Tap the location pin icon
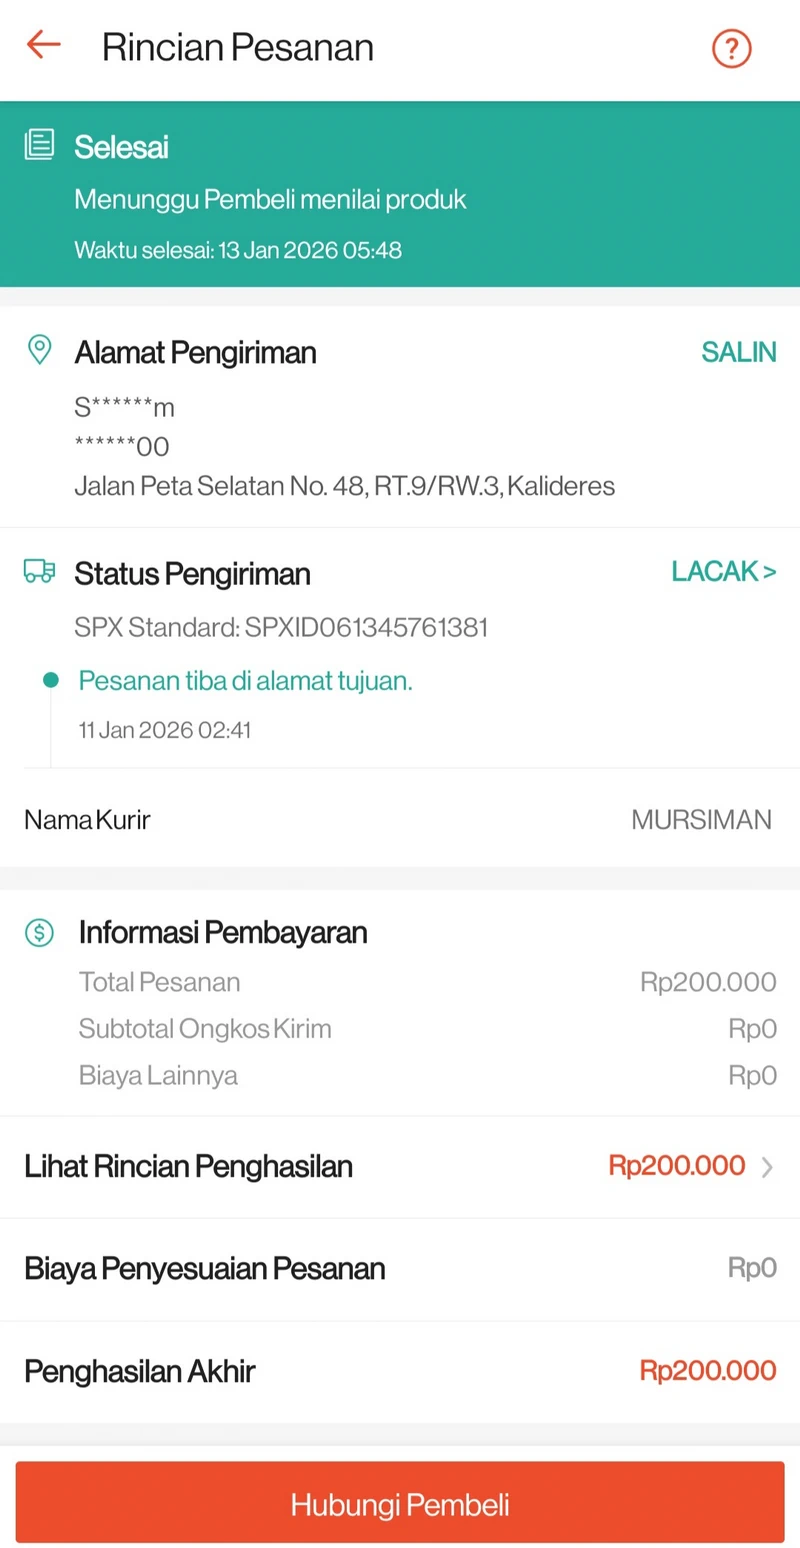 point(39,350)
